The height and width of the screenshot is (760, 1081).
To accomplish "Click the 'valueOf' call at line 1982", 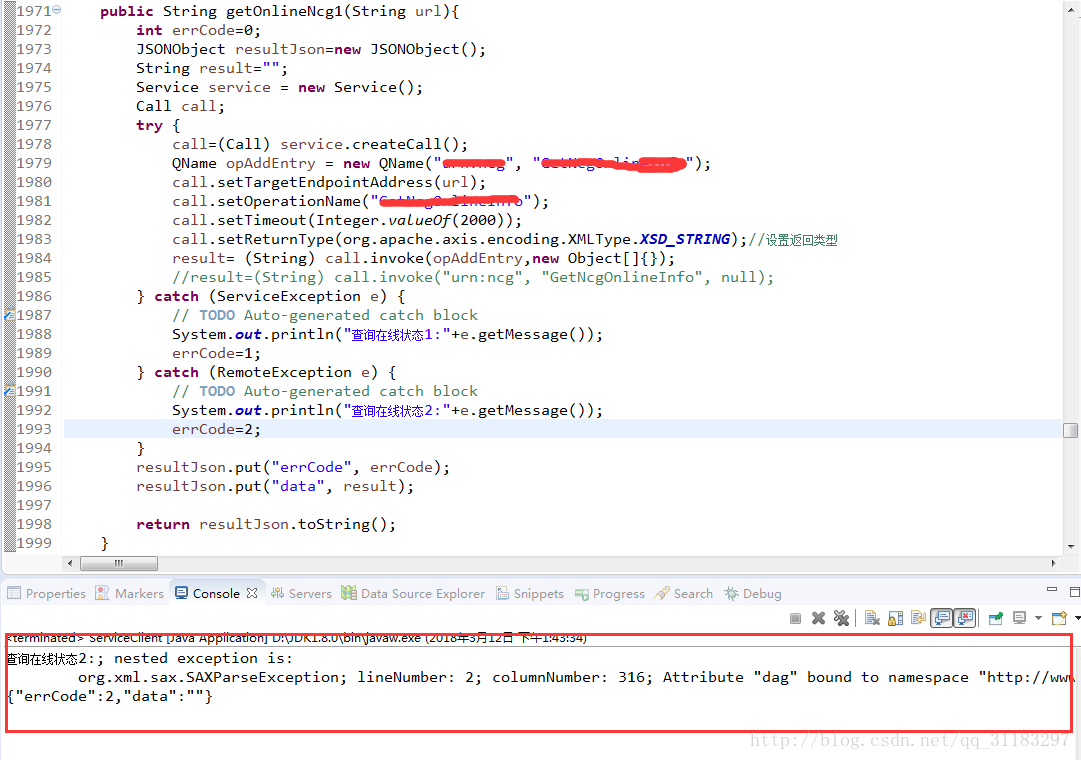I will click(x=418, y=220).
